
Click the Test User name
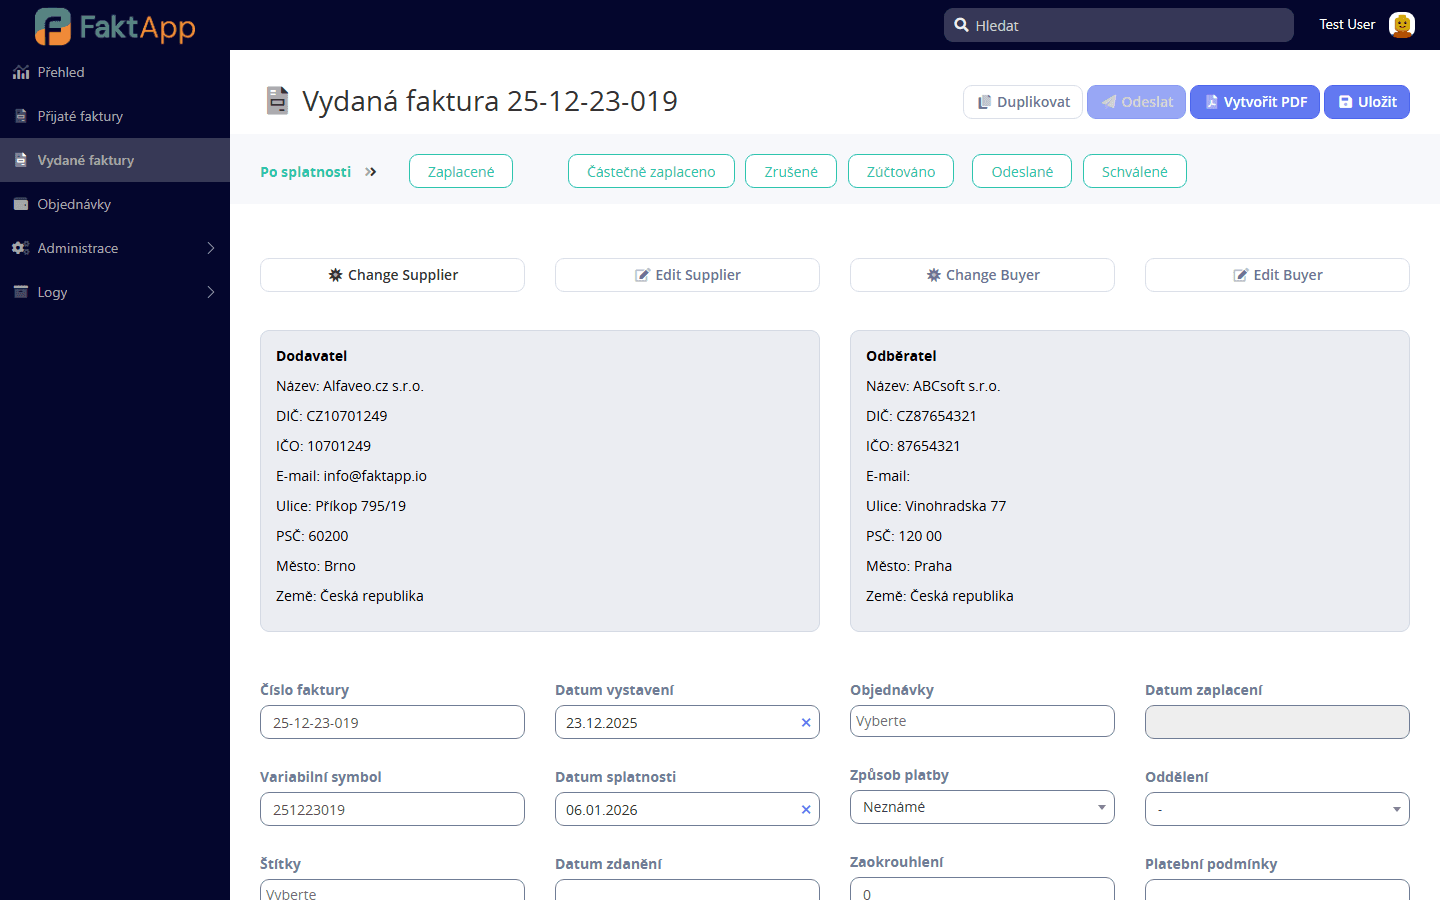[1347, 24]
